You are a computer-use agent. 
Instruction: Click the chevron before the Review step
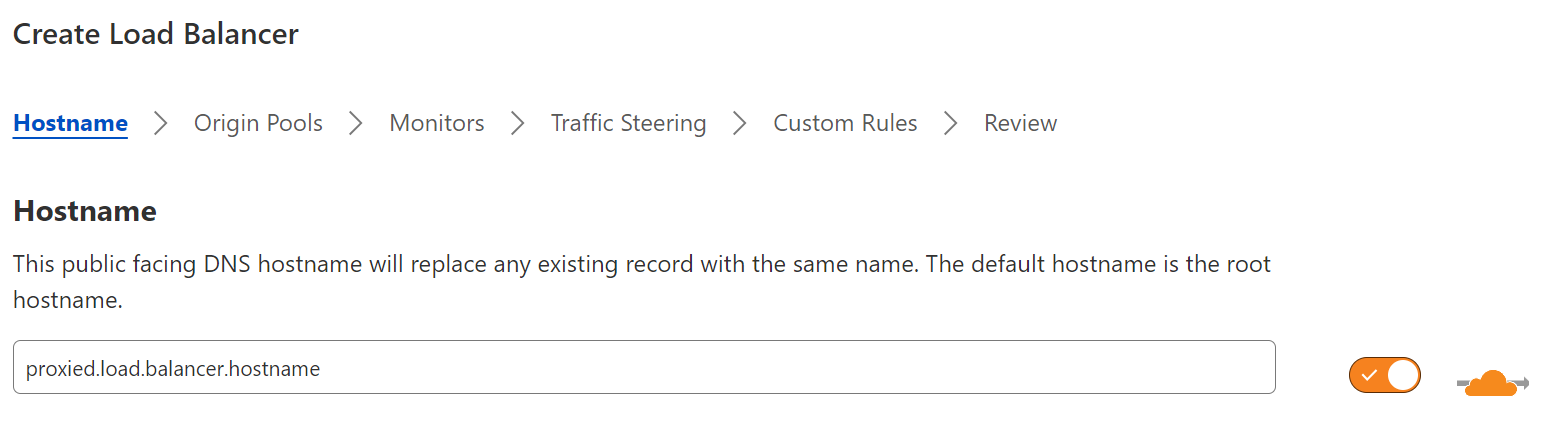[x=951, y=123]
